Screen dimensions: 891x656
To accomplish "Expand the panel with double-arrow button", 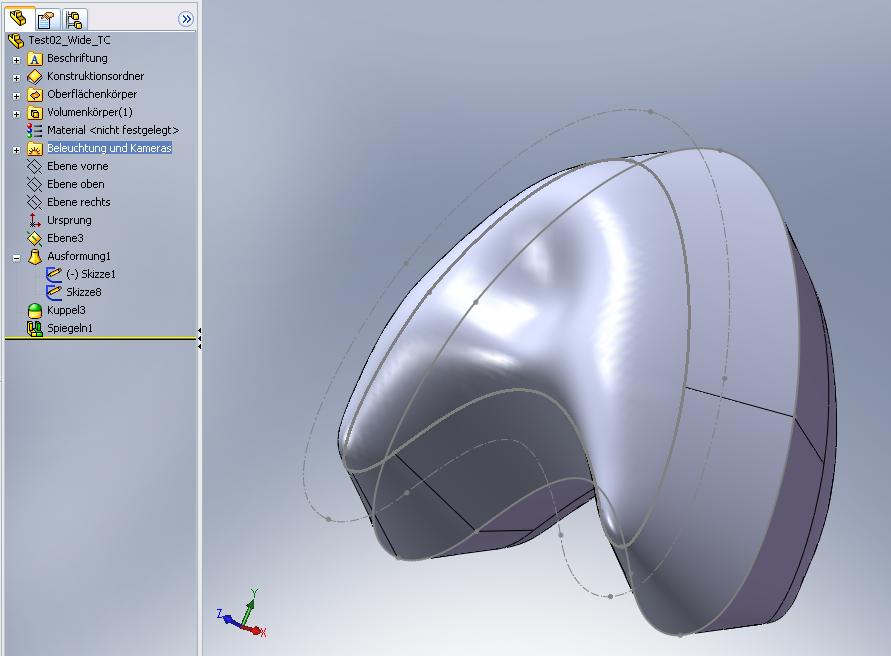I will (x=186, y=19).
